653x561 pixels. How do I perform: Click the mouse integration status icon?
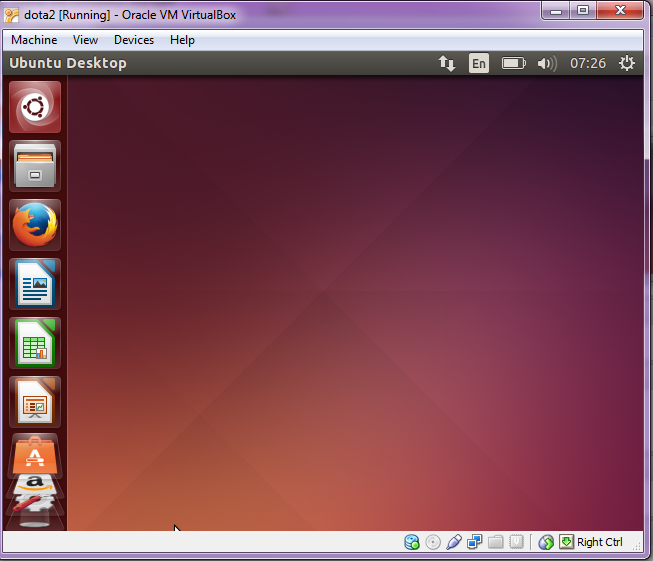pyautogui.click(x=546, y=542)
